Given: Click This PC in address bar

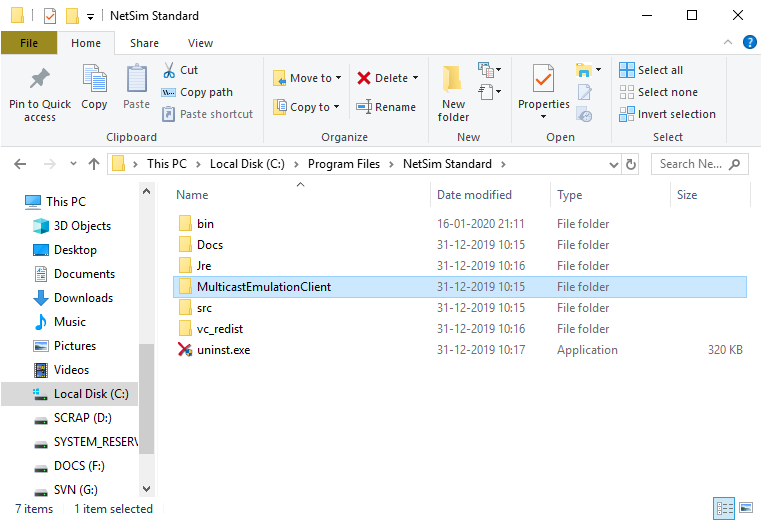Looking at the screenshot, I should point(167,164).
